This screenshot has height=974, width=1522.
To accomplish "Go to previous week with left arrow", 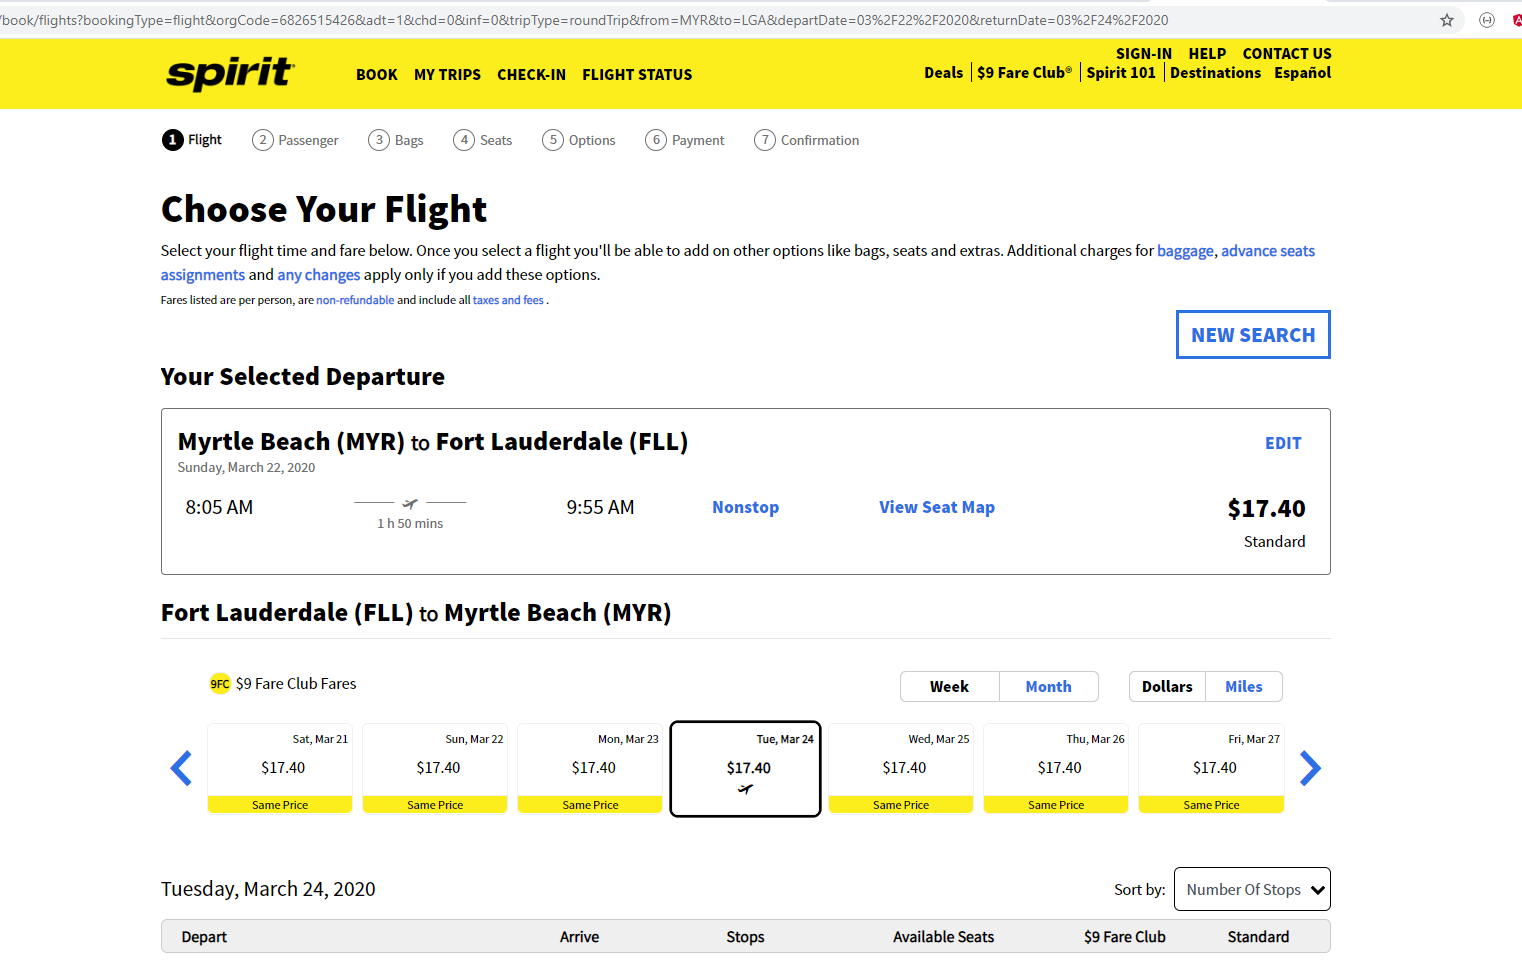I will [x=181, y=768].
